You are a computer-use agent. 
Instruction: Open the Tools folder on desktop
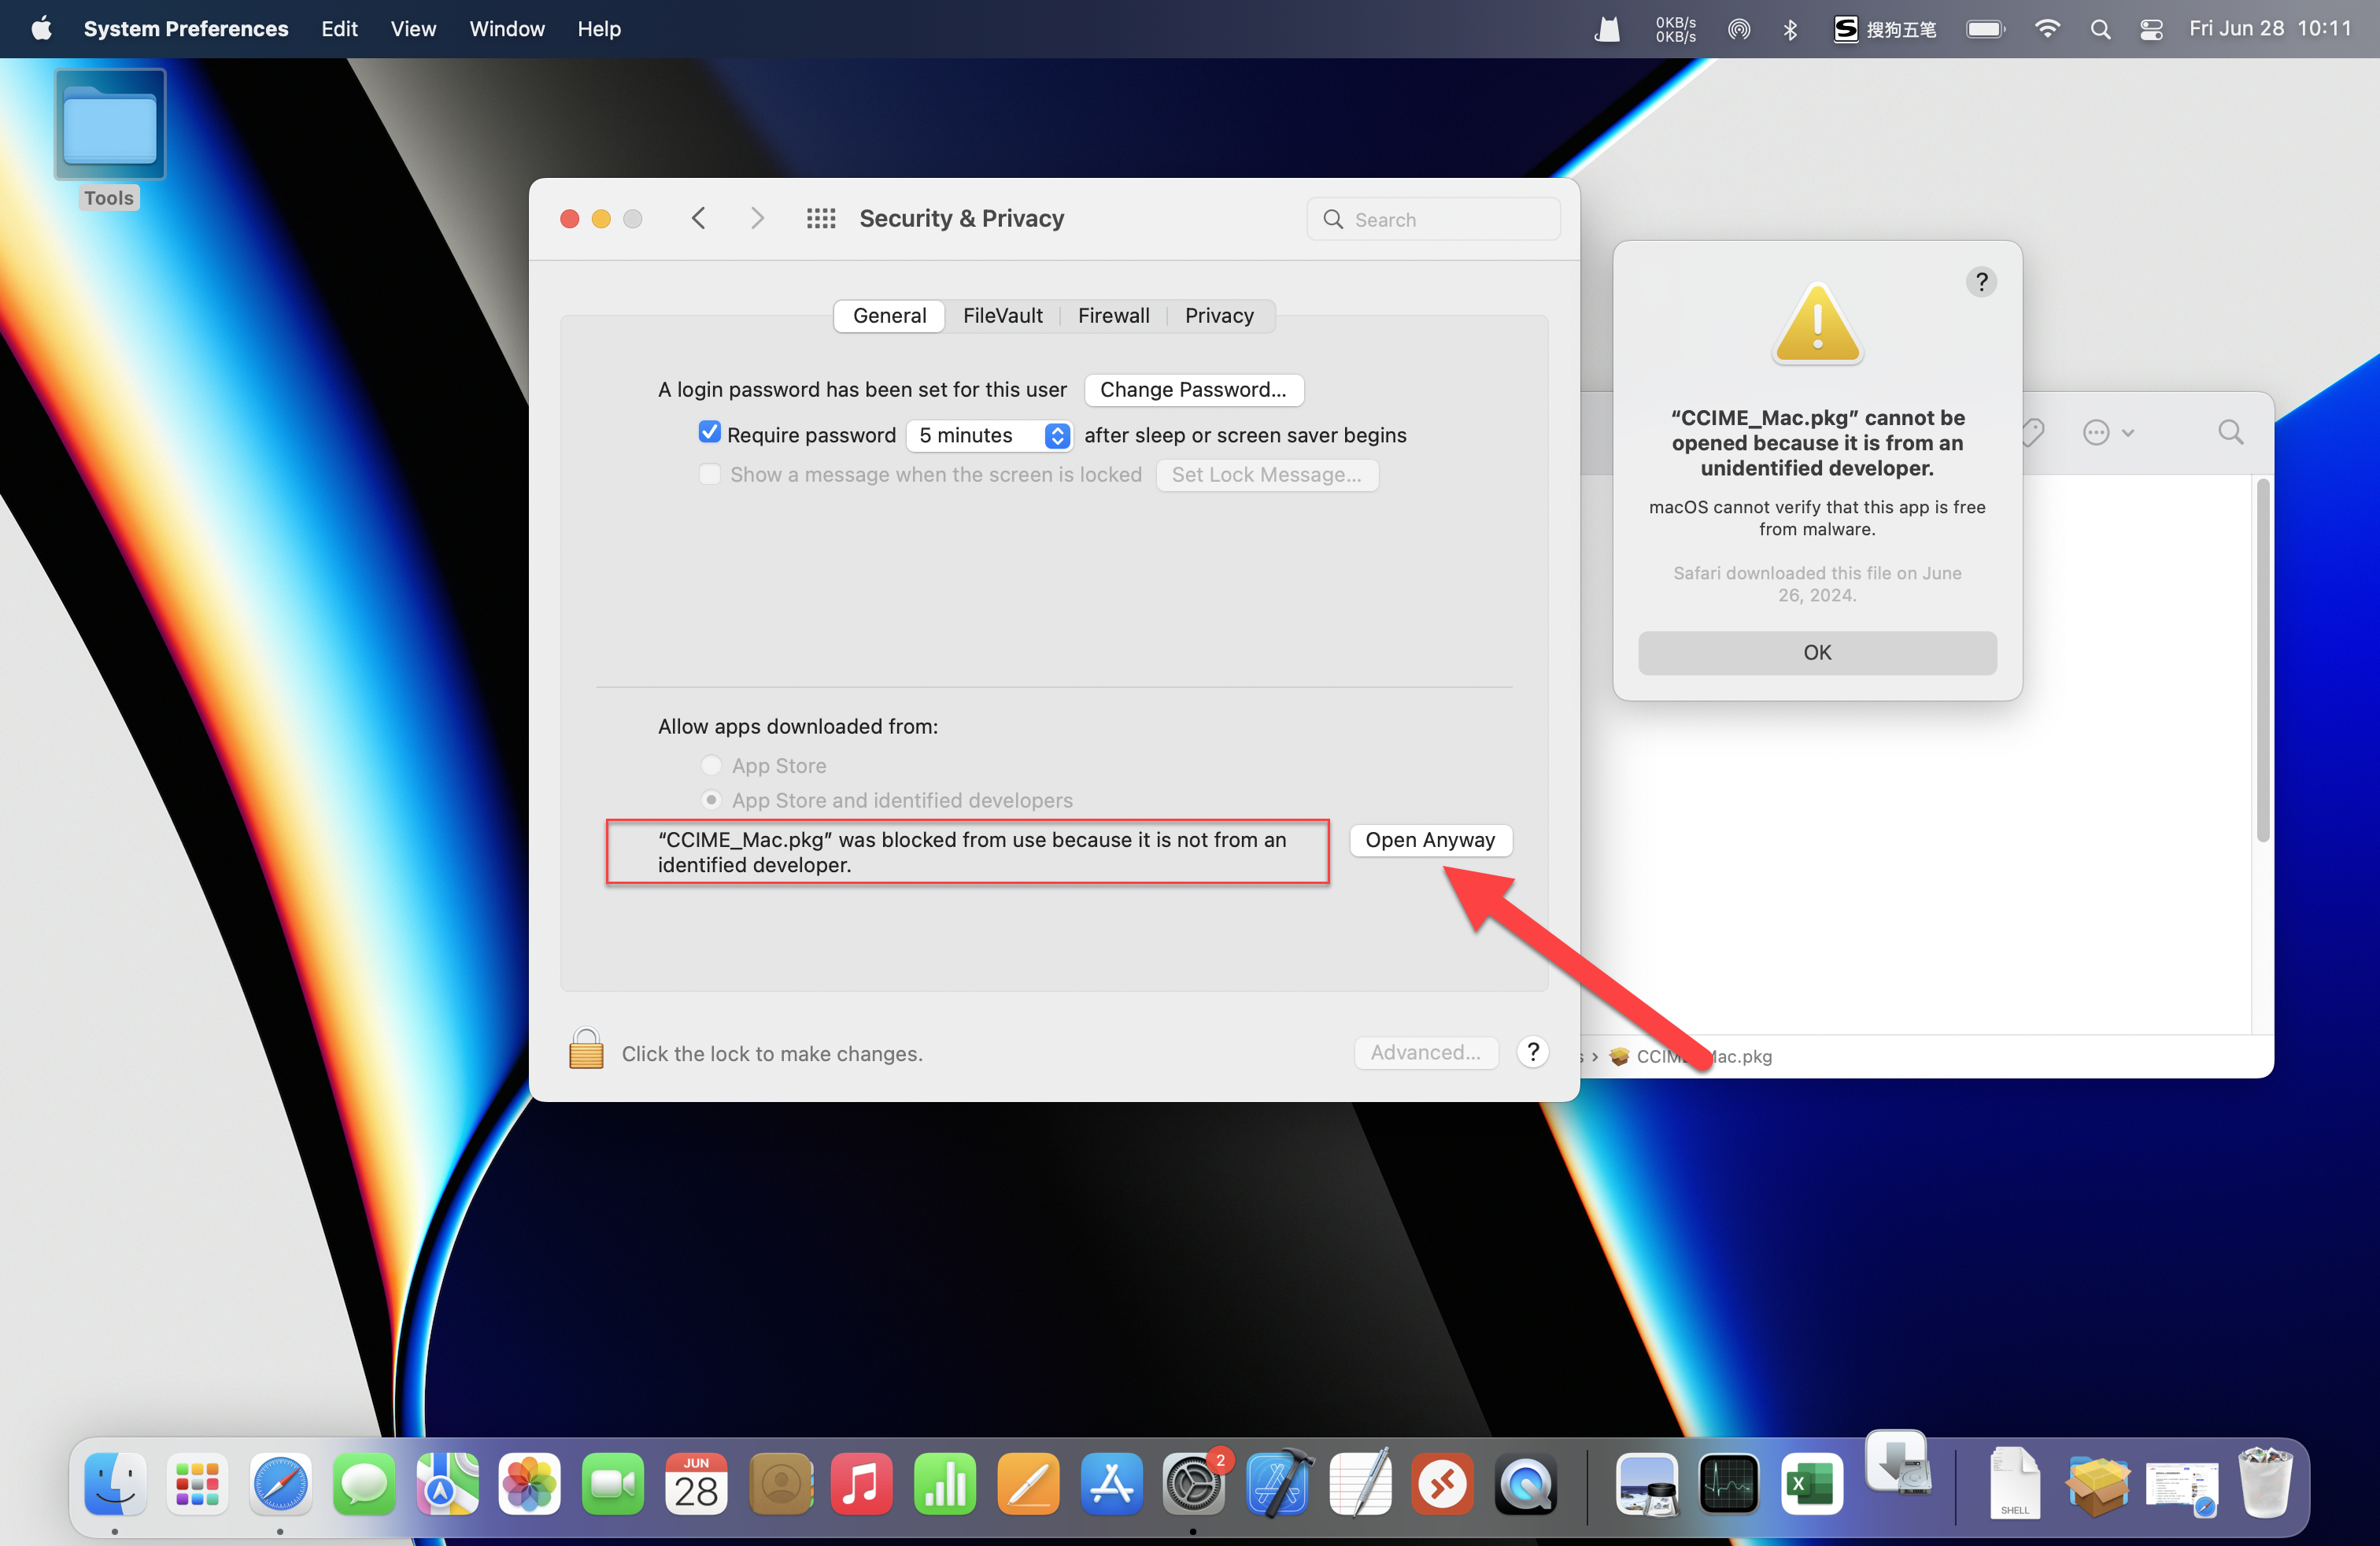click(x=110, y=126)
